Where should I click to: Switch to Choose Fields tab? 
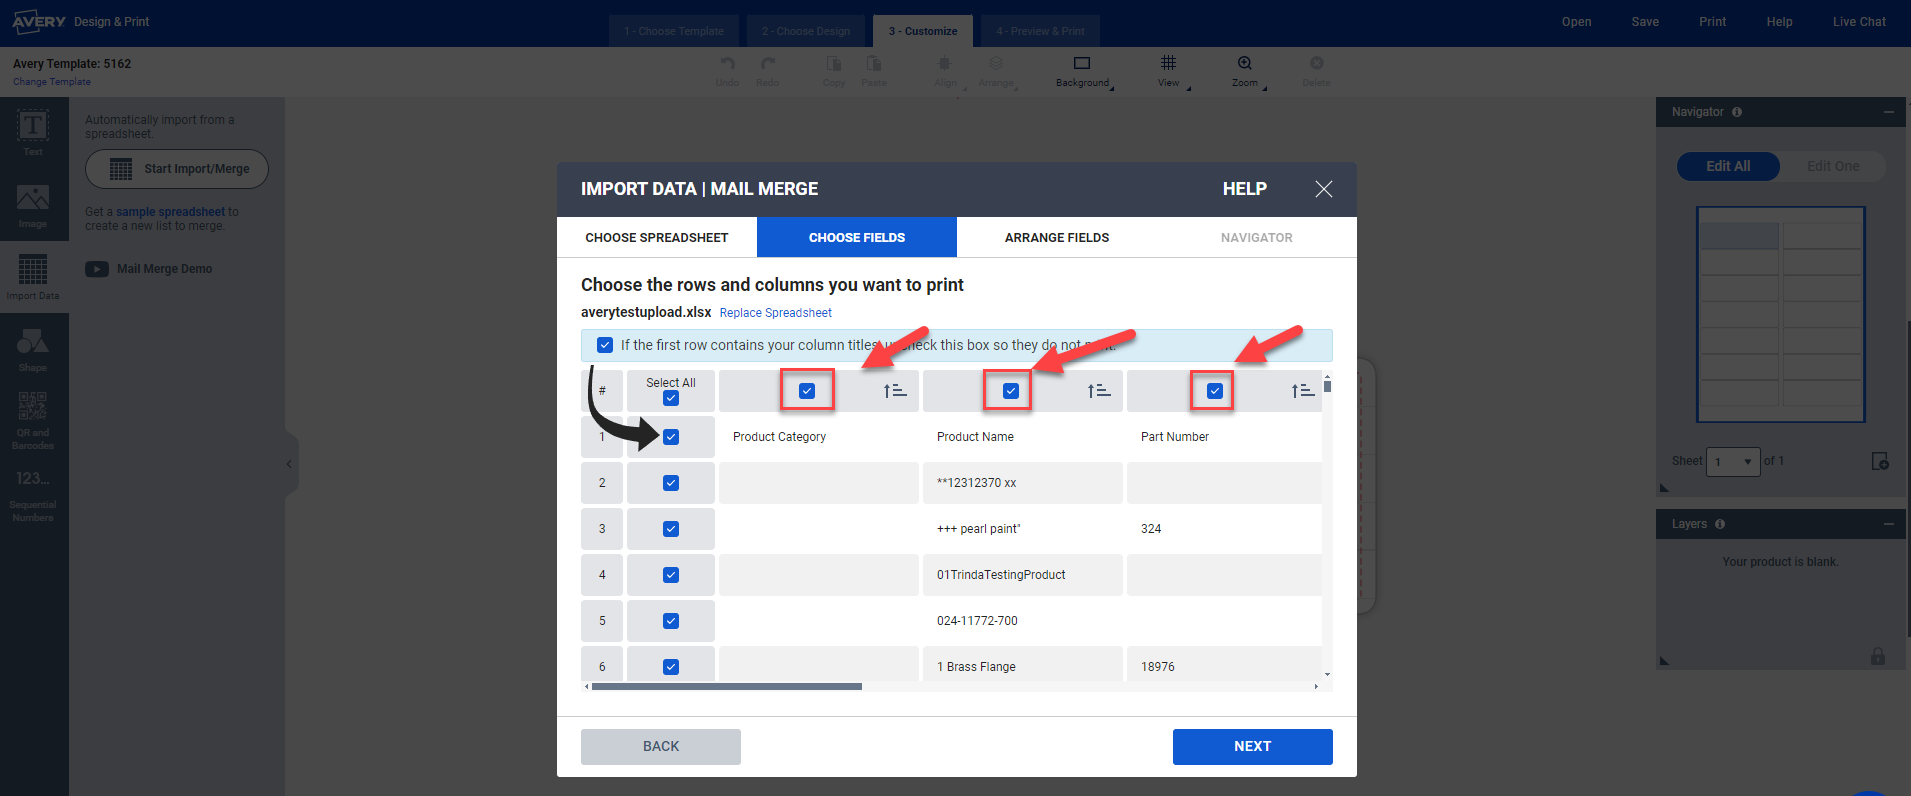[857, 238]
